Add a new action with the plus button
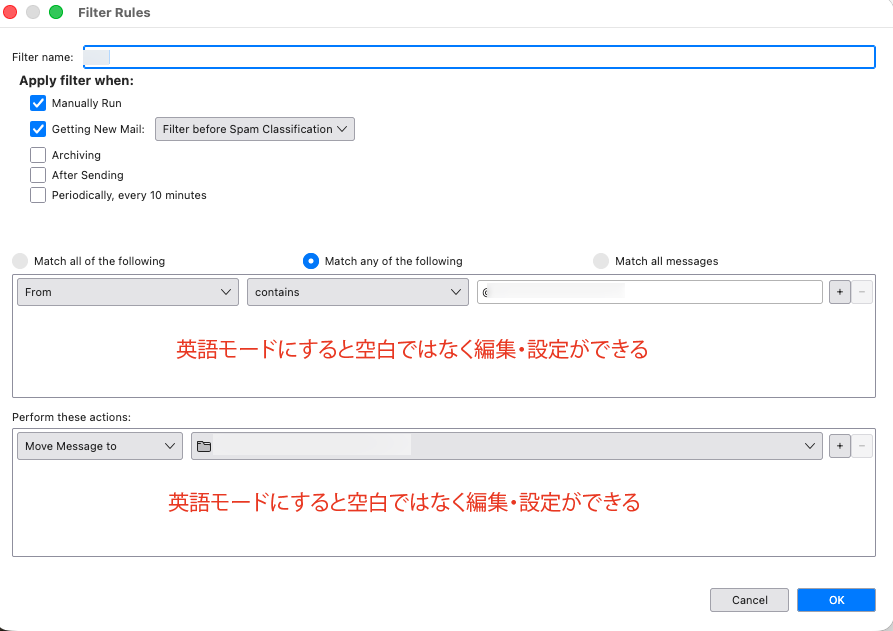Screen dimensions: 893x631 840,446
